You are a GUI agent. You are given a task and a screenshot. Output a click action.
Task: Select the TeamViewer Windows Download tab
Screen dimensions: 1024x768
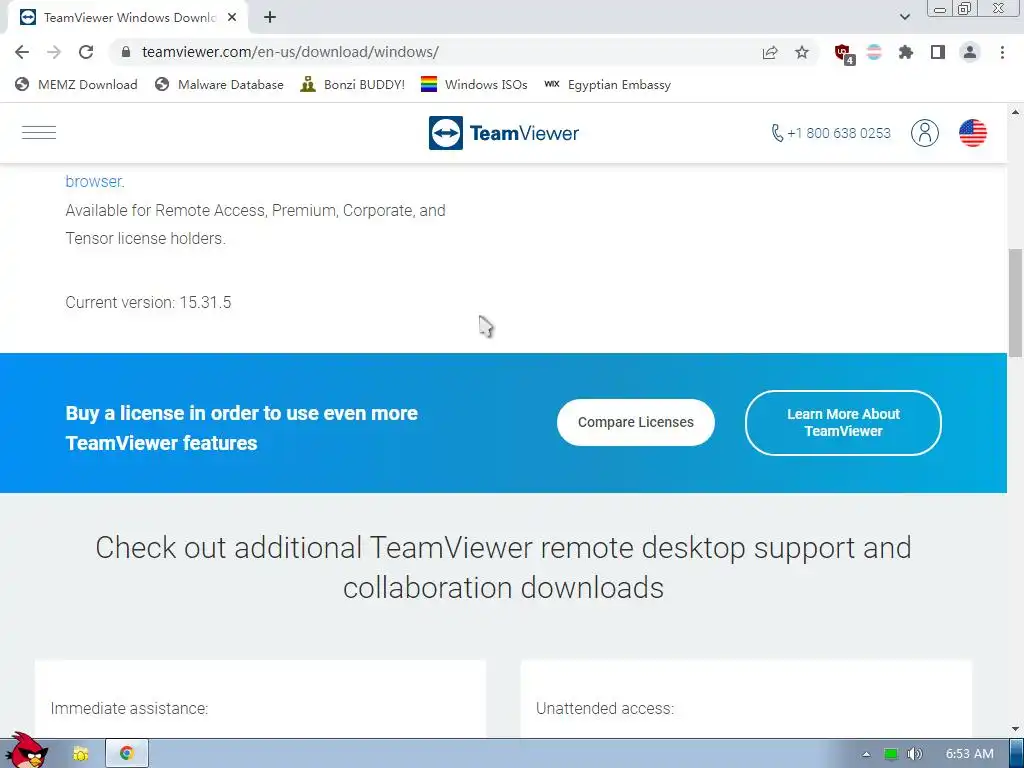(128, 18)
